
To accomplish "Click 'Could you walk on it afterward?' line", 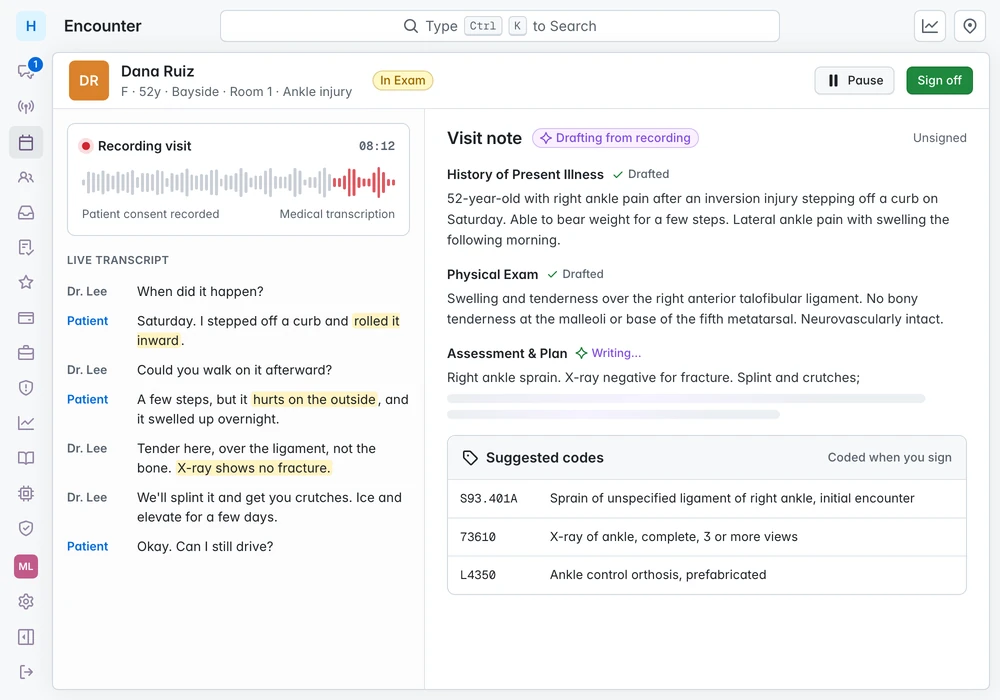I will 235,370.
